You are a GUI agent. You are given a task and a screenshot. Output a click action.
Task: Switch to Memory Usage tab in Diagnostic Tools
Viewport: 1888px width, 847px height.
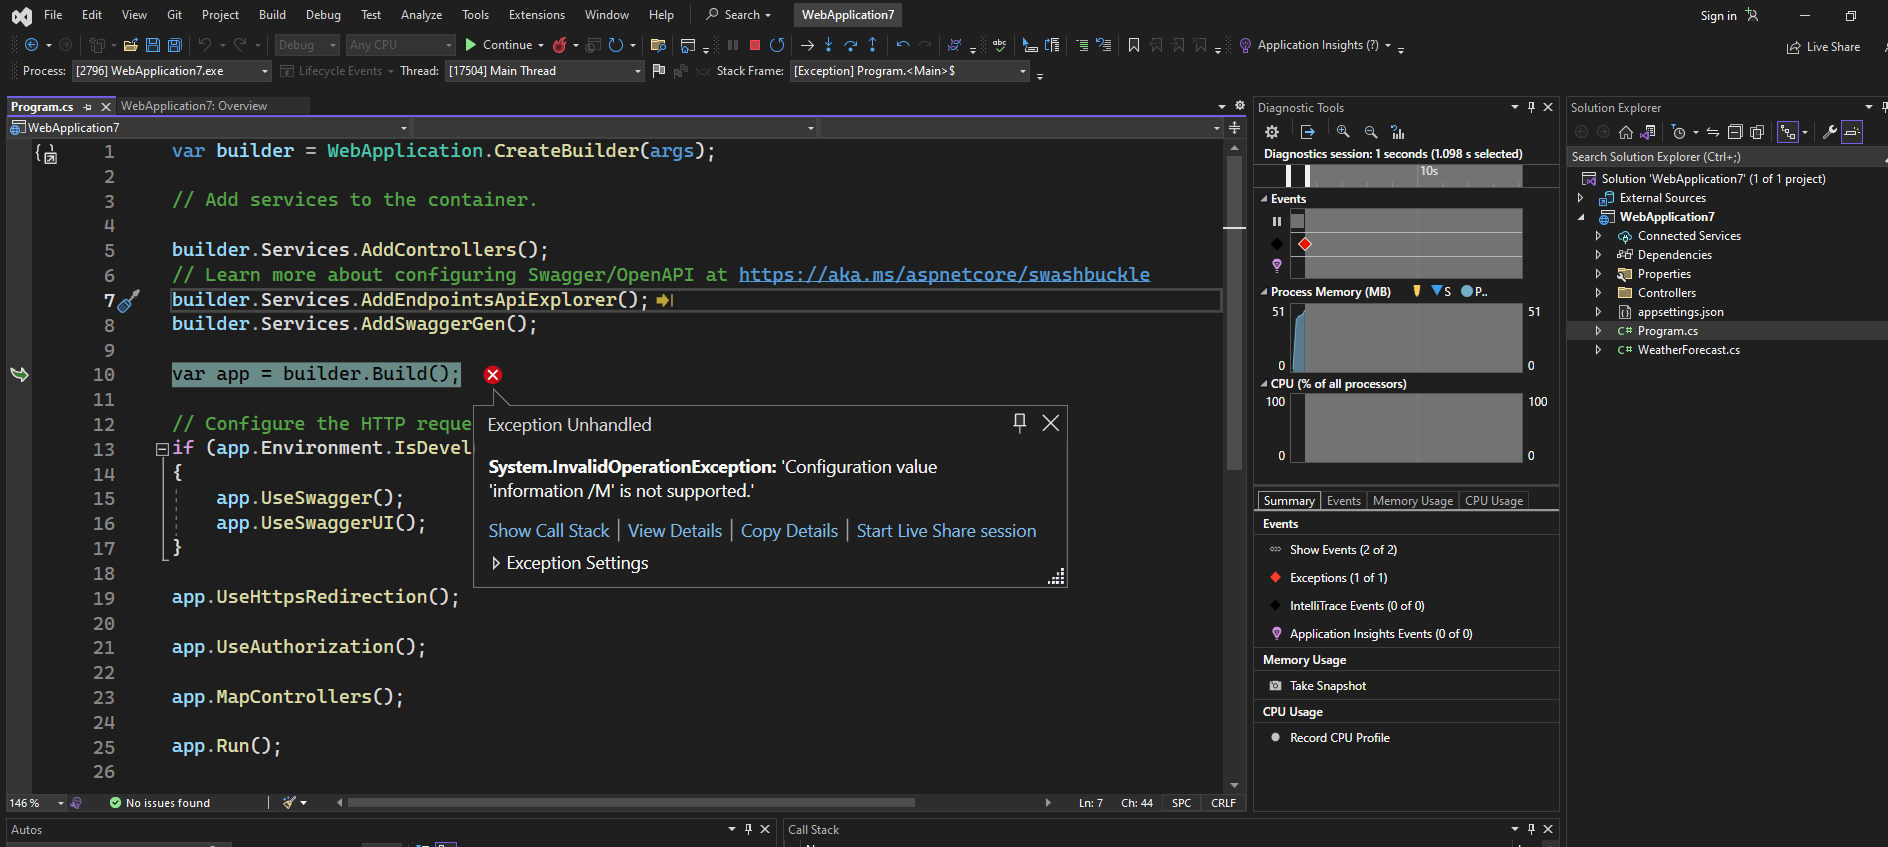1412,501
